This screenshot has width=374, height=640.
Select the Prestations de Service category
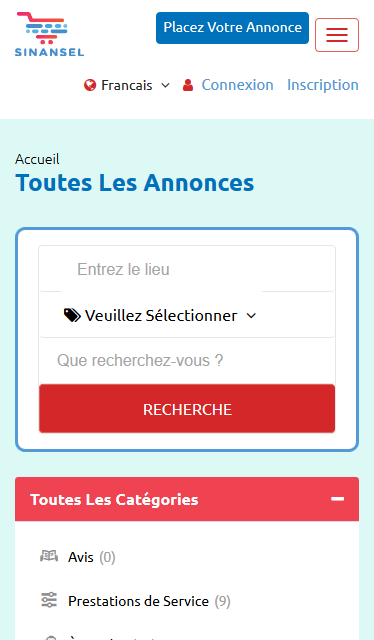click(138, 601)
